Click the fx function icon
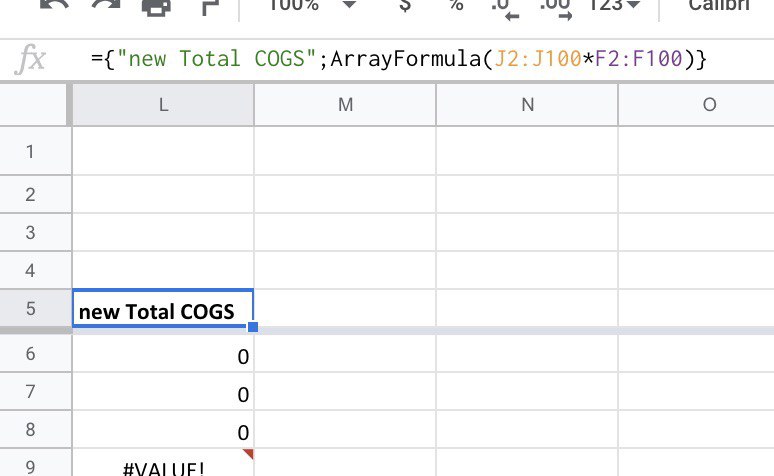 coord(32,60)
